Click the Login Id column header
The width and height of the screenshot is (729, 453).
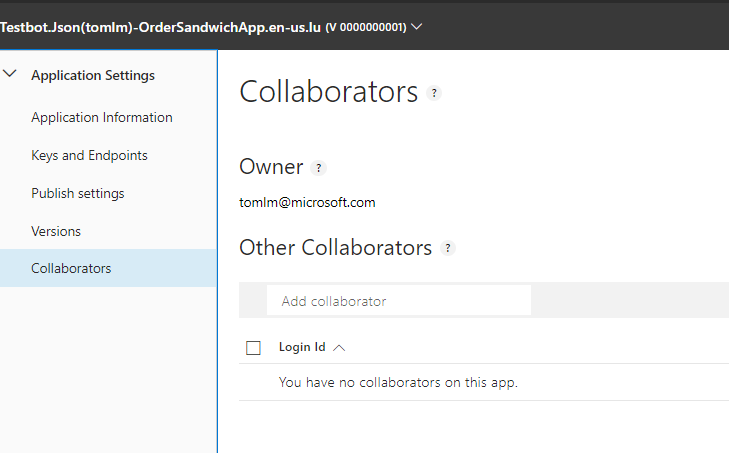pos(302,347)
